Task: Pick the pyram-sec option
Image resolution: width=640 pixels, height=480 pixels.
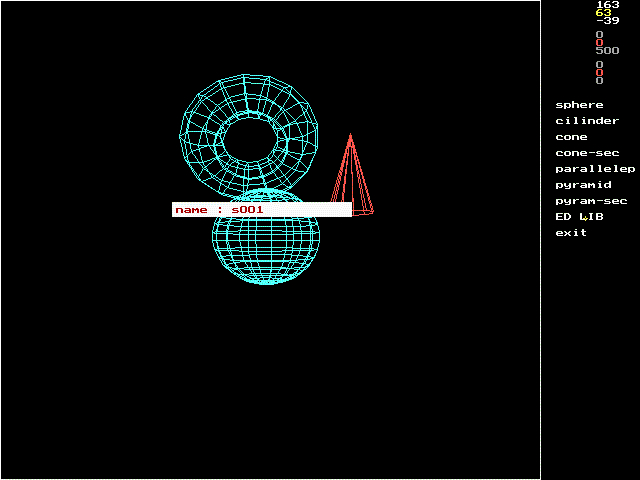Action: (x=591, y=201)
